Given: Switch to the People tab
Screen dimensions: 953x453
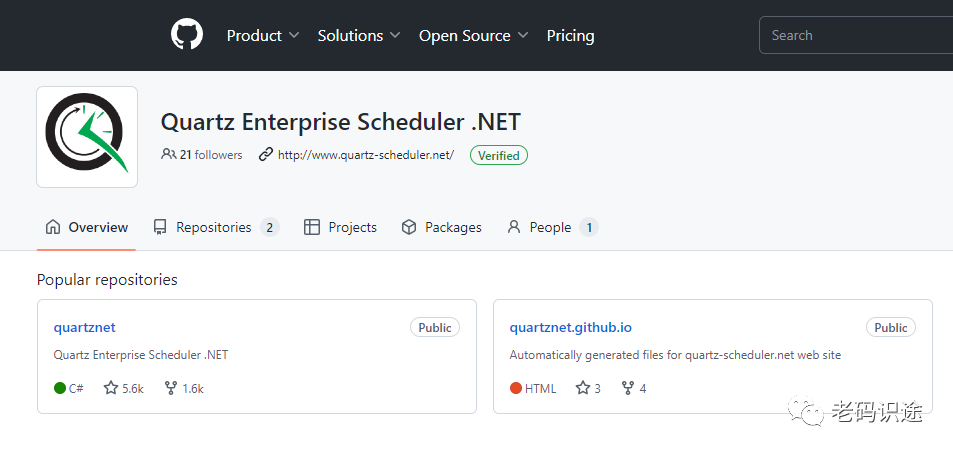Looking at the screenshot, I should [552, 227].
